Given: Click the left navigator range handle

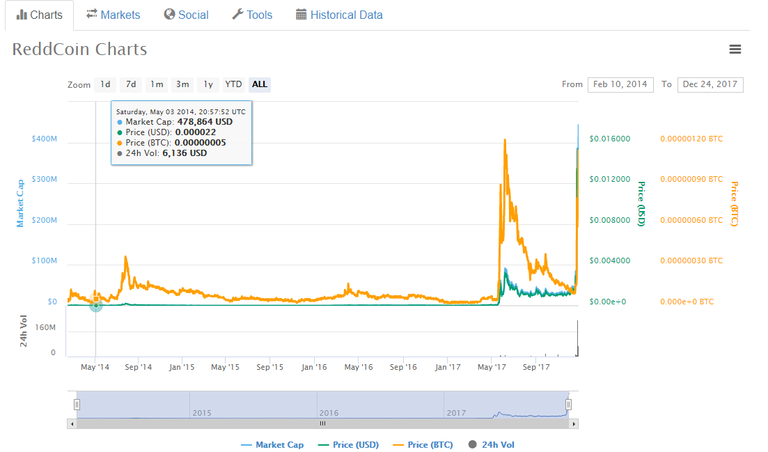Looking at the screenshot, I should (x=77, y=404).
